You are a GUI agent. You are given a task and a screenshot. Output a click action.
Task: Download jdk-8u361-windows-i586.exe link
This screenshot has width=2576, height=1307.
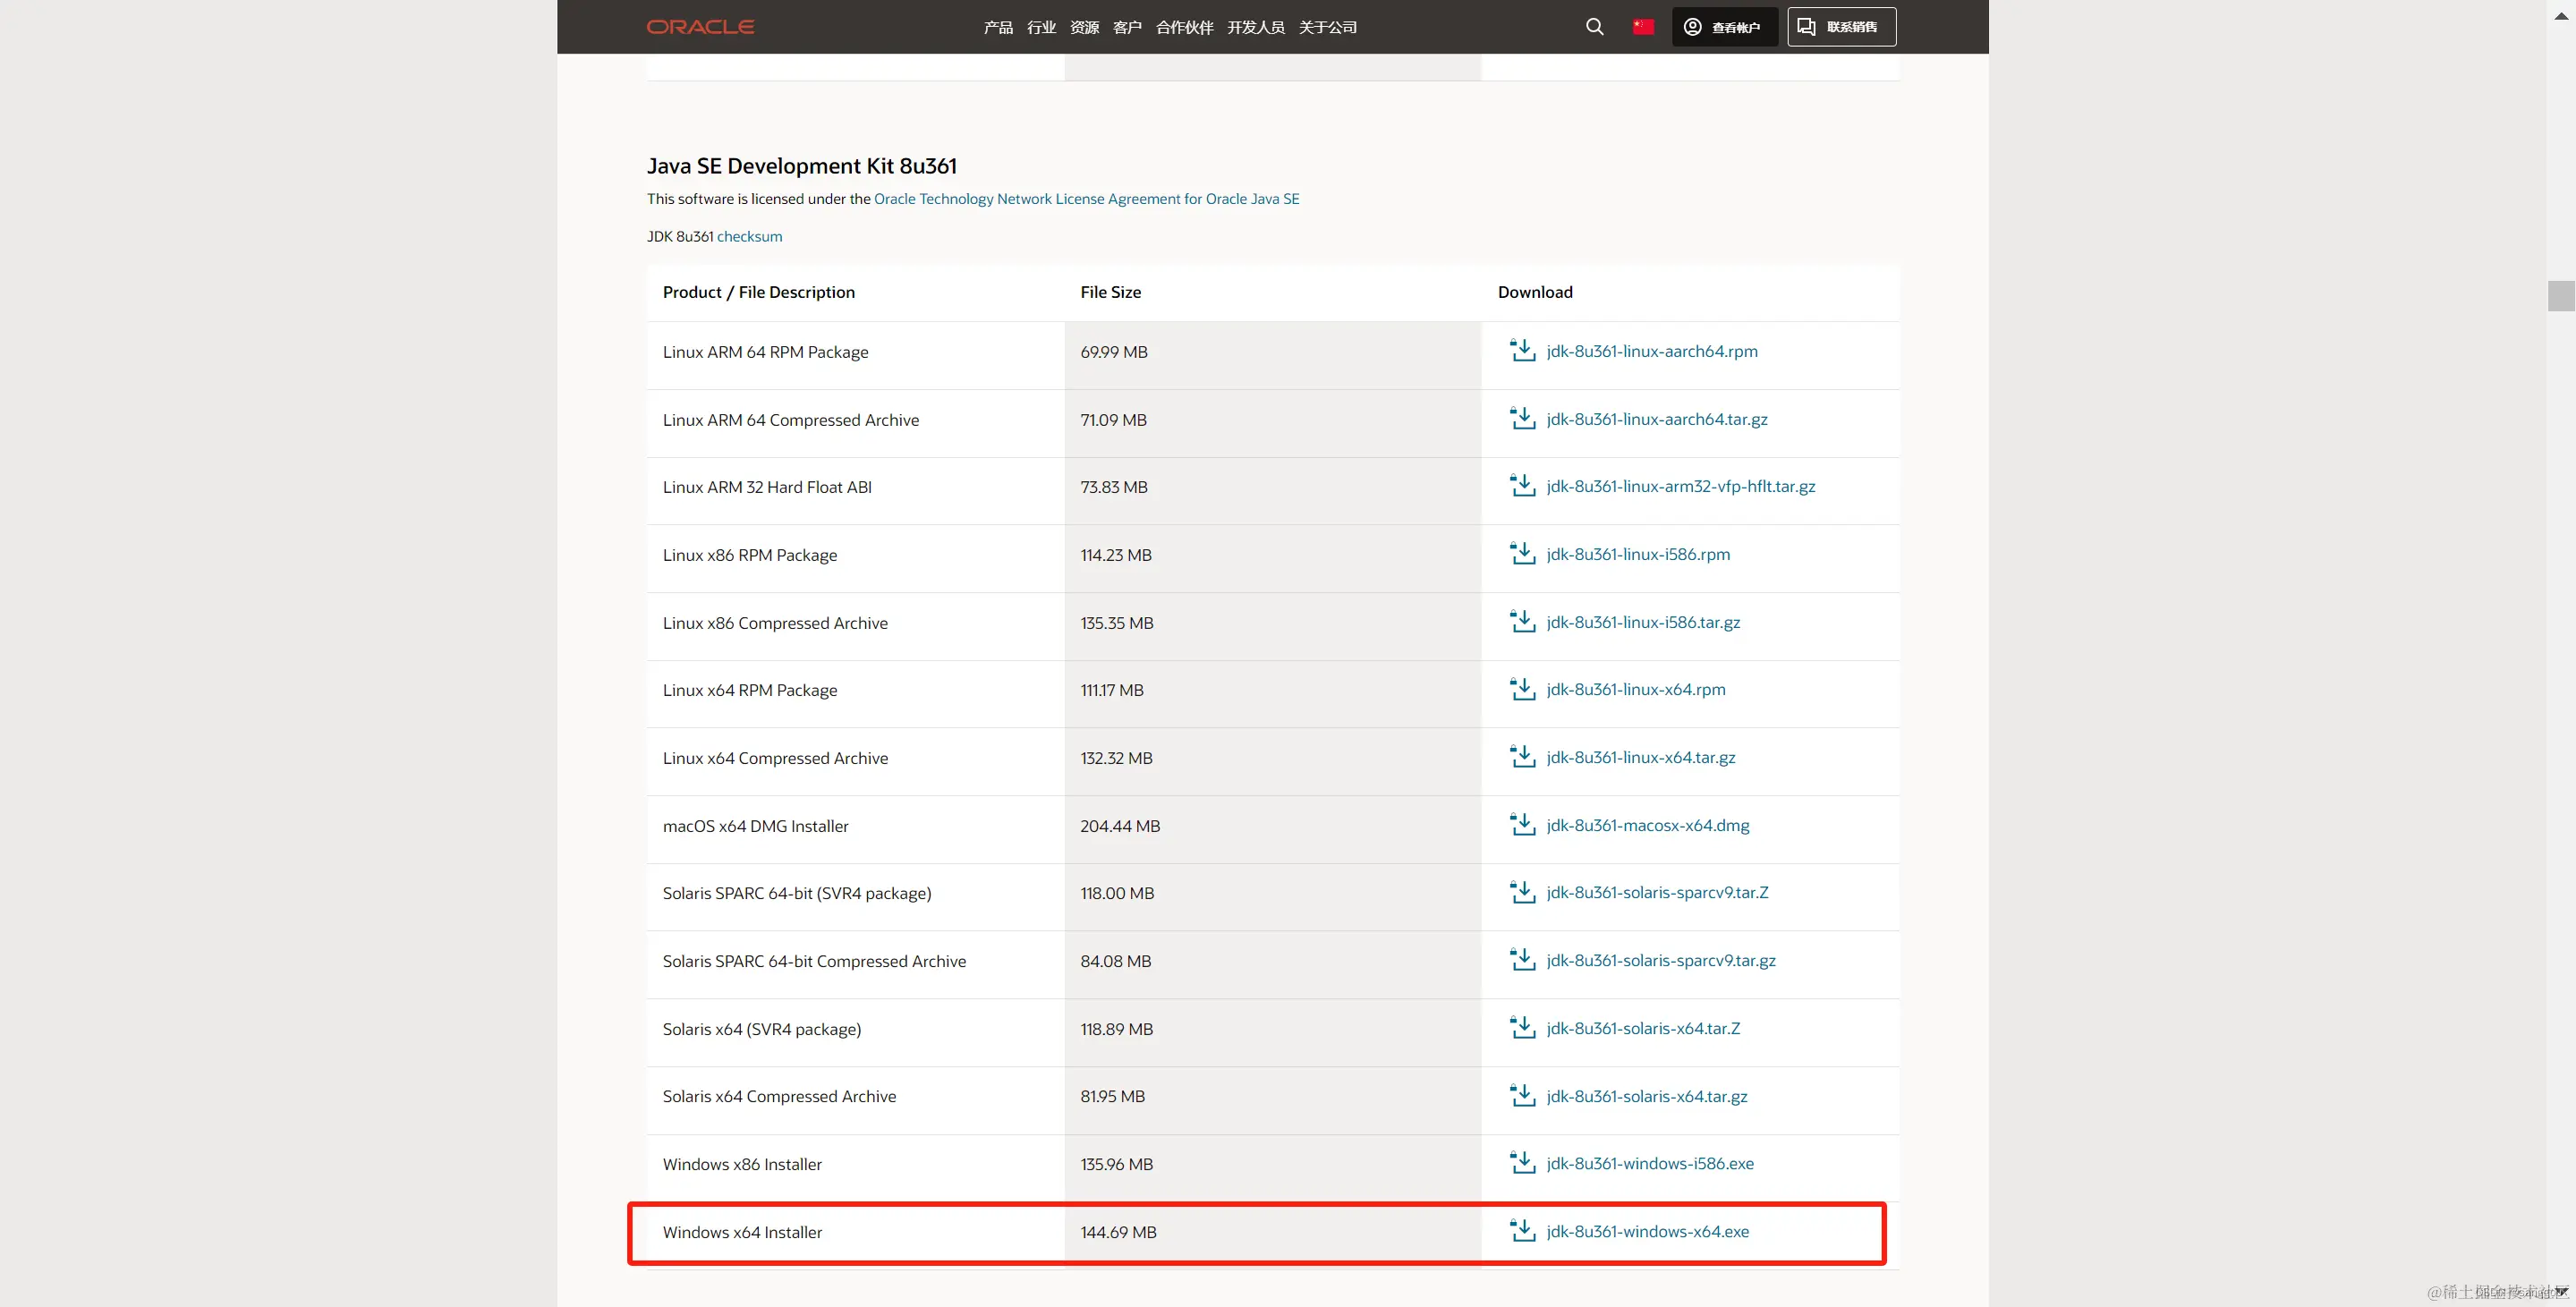tap(1650, 1163)
